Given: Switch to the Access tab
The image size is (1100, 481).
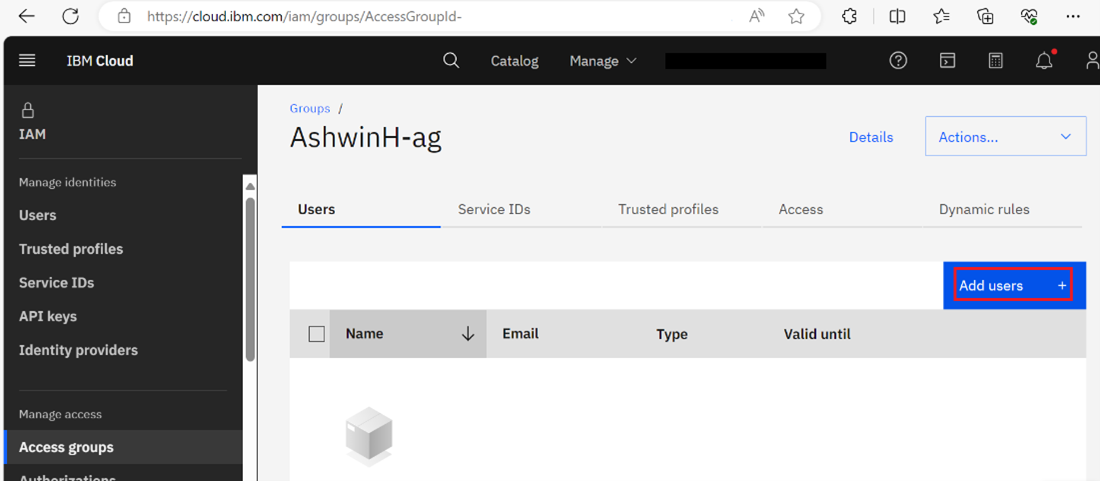Looking at the screenshot, I should (x=842, y=210).
